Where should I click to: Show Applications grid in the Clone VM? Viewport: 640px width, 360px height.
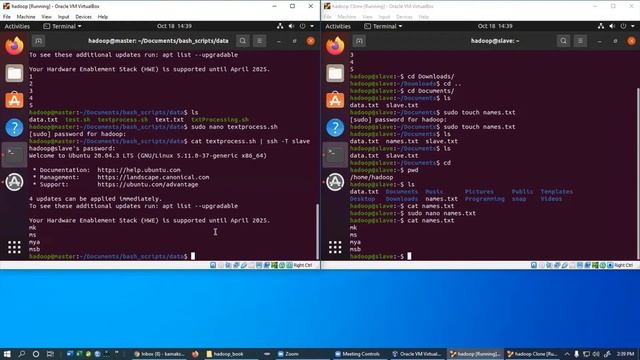(335, 247)
